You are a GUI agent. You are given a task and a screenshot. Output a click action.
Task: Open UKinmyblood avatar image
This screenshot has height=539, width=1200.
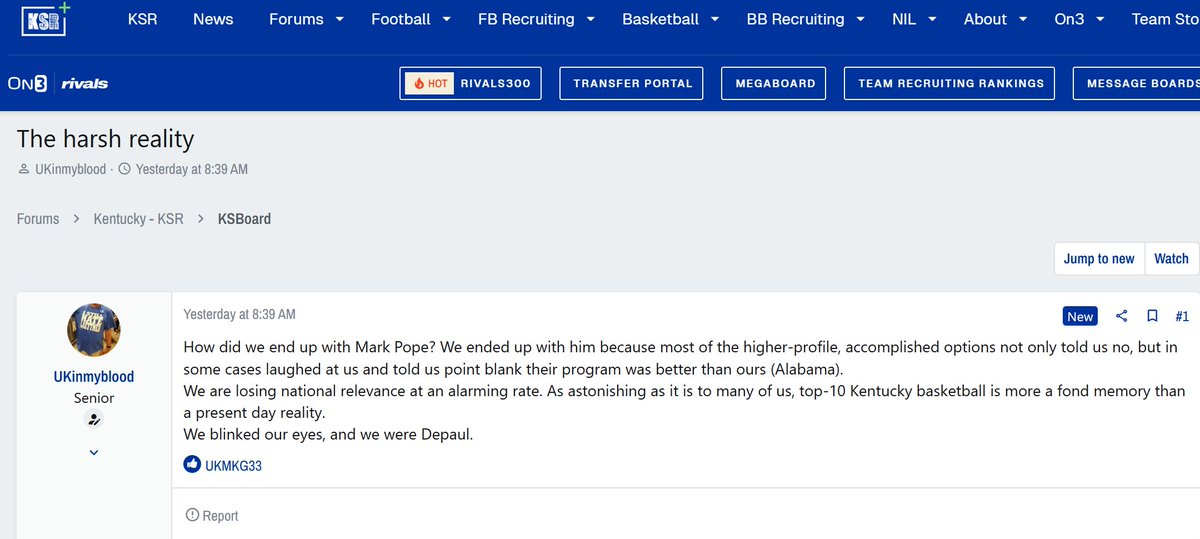coord(94,331)
